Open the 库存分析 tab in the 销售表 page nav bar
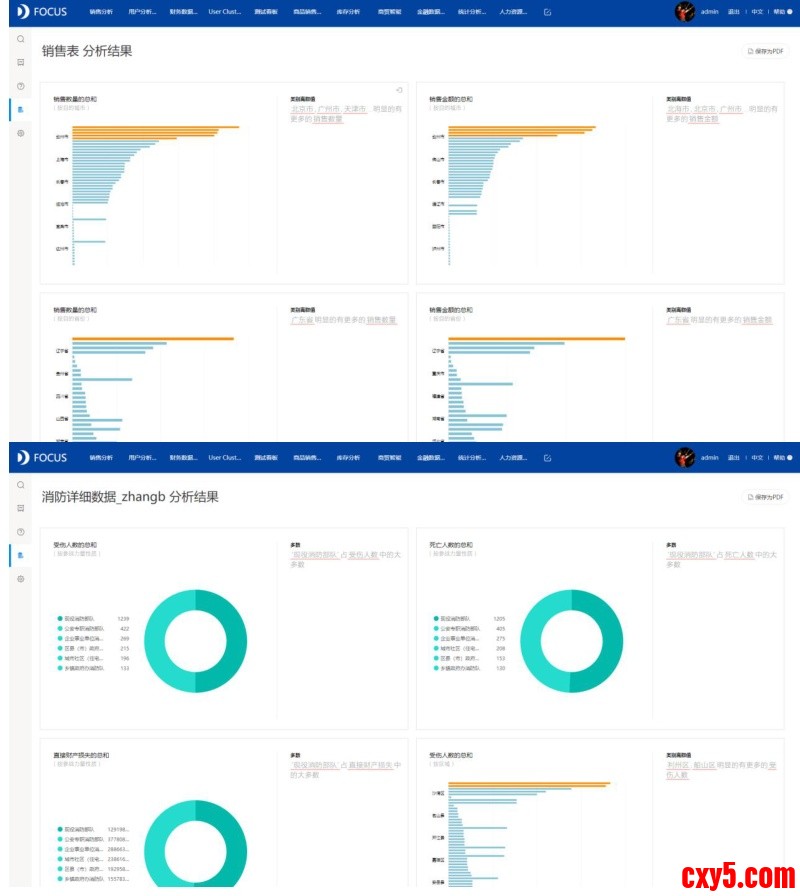 [x=348, y=11]
